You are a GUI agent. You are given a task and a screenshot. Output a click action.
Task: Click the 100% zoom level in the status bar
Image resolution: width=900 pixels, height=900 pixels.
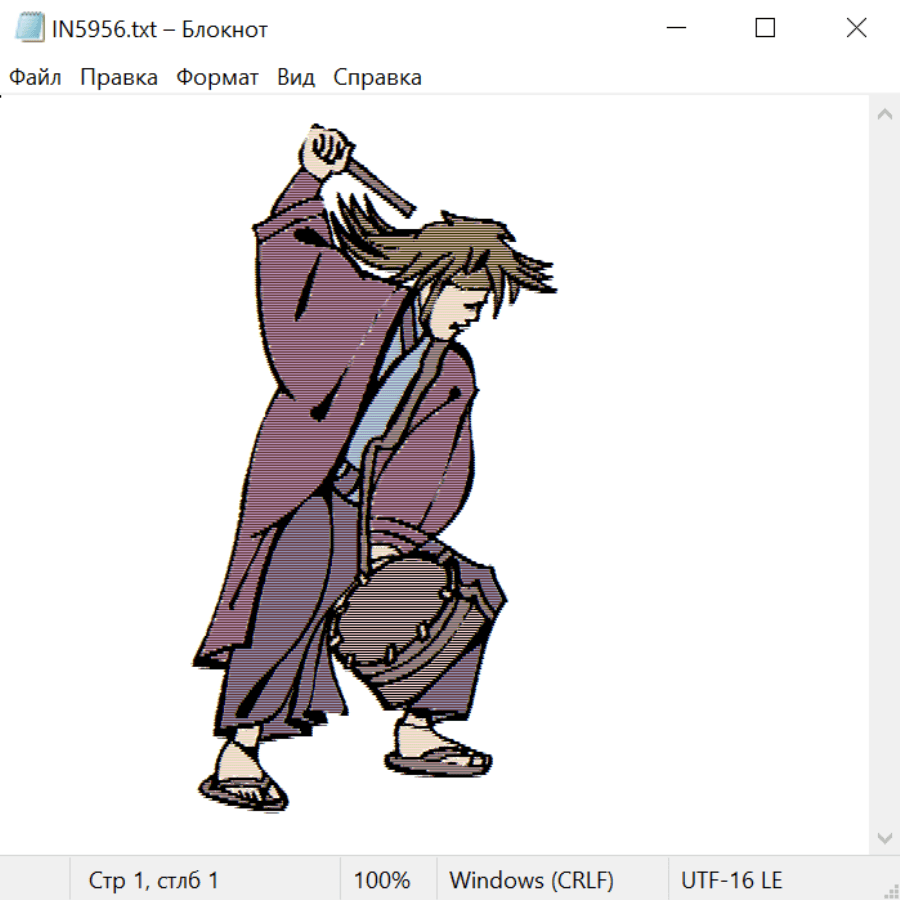click(382, 881)
